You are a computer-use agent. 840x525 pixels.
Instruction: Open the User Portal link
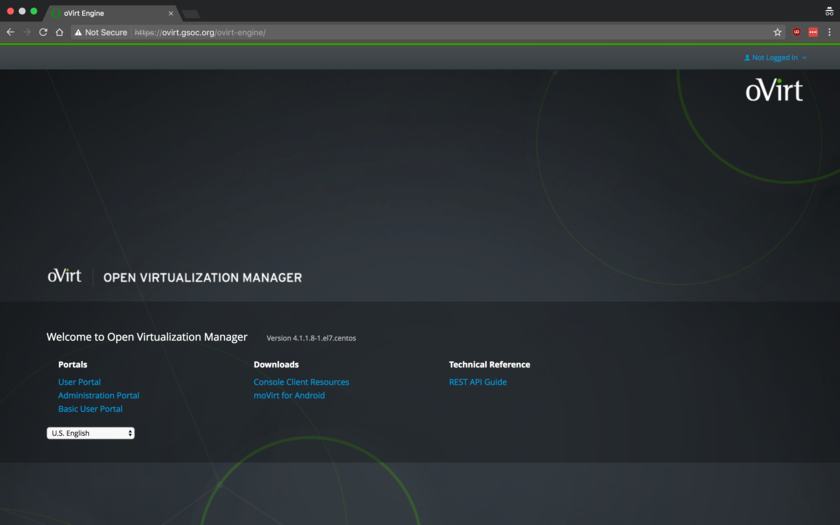pyautogui.click(x=79, y=382)
